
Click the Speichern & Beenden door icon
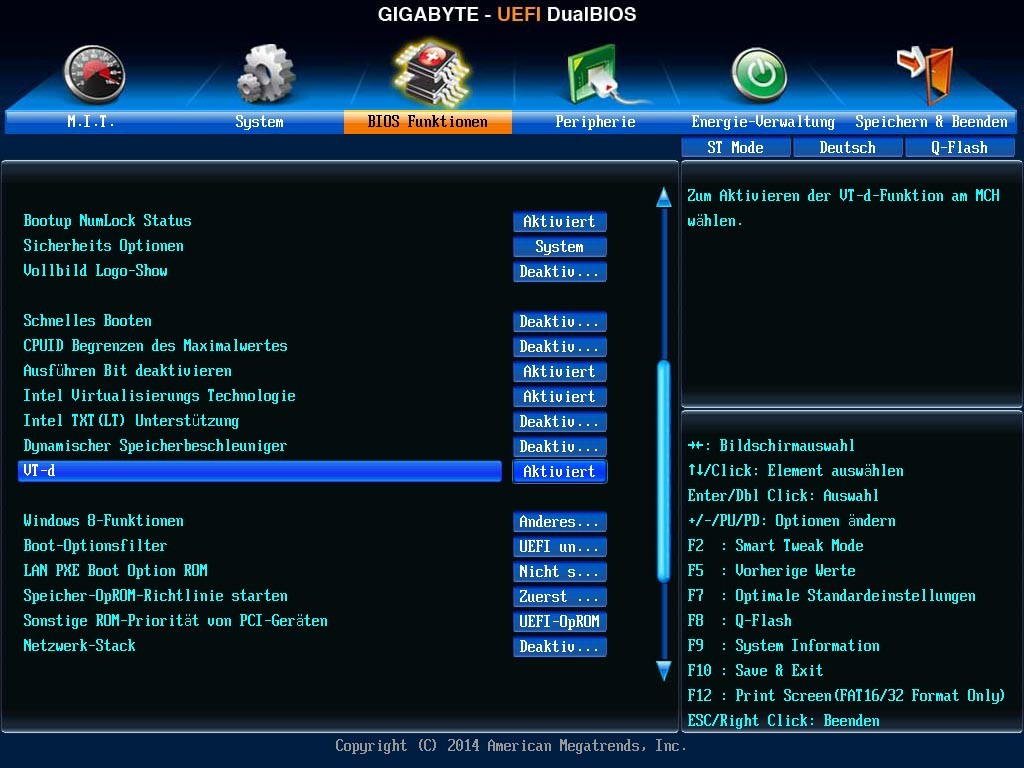926,75
